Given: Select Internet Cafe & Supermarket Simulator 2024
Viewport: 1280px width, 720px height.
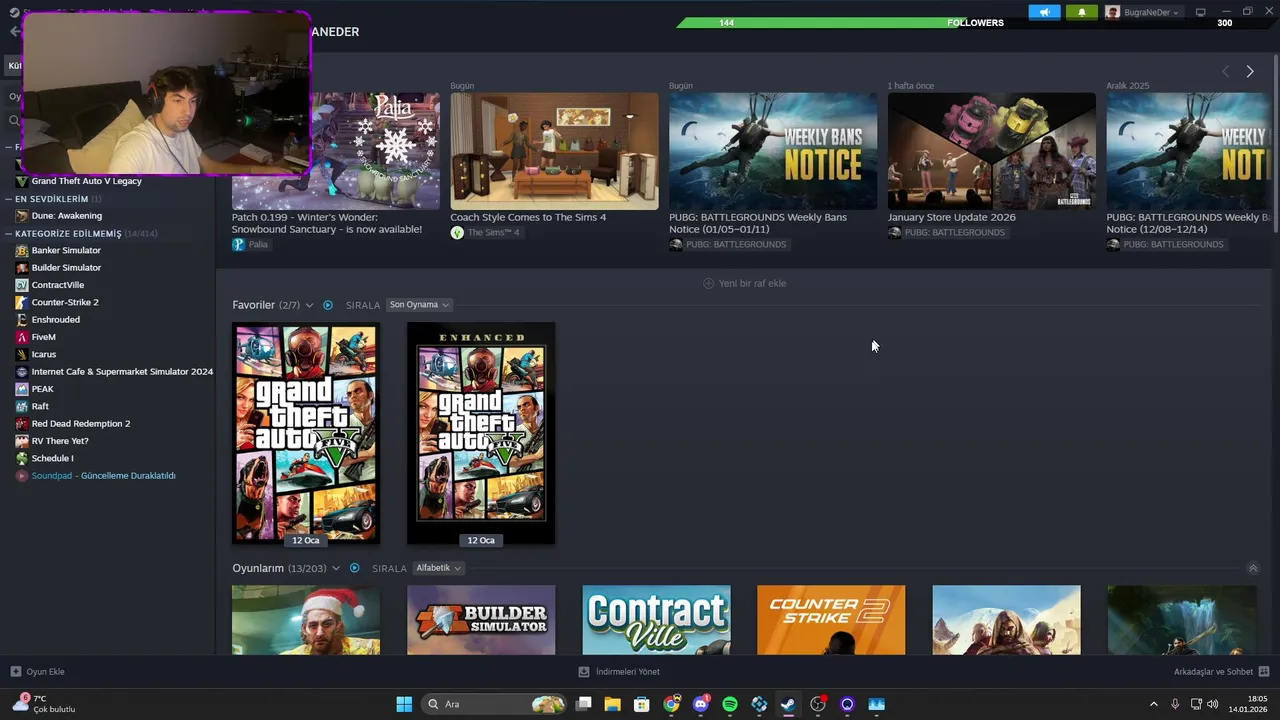Looking at the screenshot, I should point(114,372).
